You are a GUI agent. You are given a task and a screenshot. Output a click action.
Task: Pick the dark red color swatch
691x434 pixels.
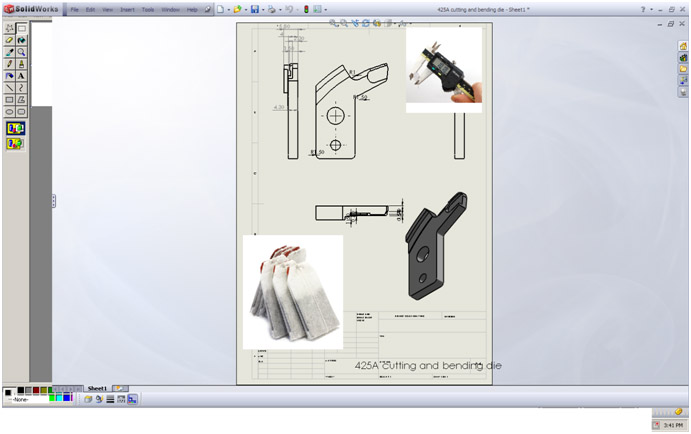point(36,390)
